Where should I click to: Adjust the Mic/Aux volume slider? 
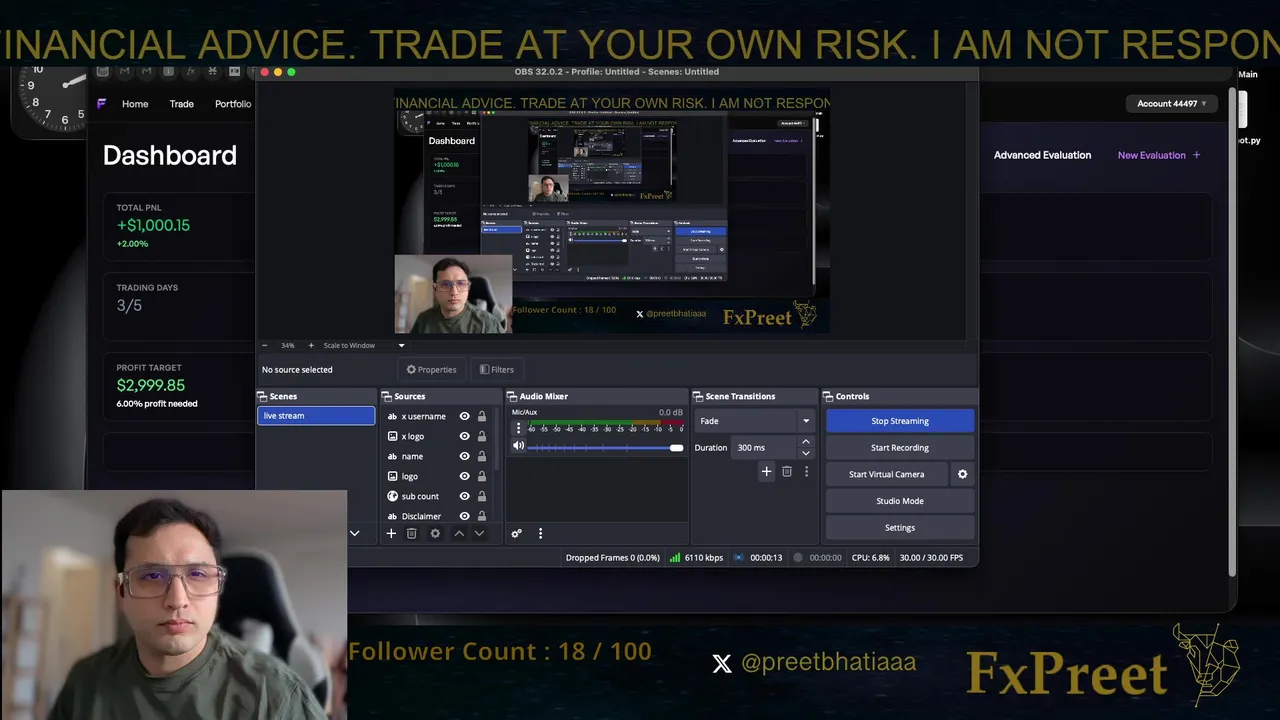point(605,447)
